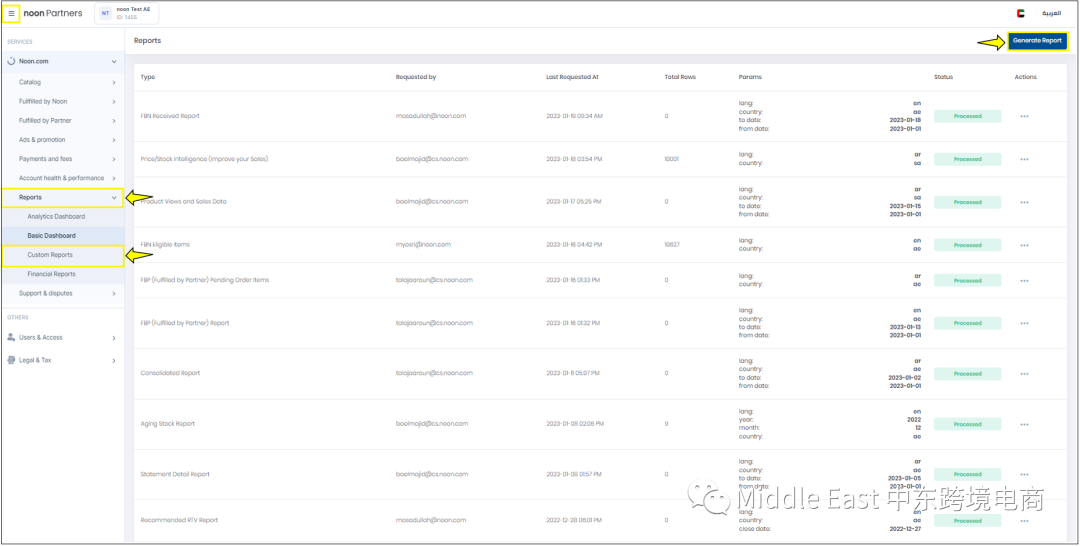1080x546 pixels.
Task: Open actions for FBP Pending Order Items
Action: (1024, 281)
